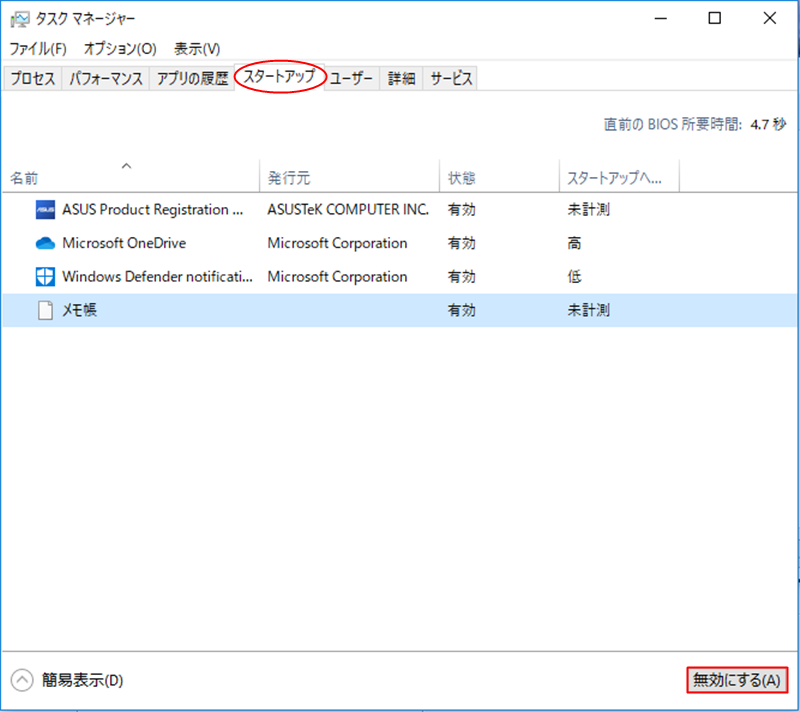Click 未計測 impact in the メモ帳 row
Screen dimensions: 800x712
point(589,310)
